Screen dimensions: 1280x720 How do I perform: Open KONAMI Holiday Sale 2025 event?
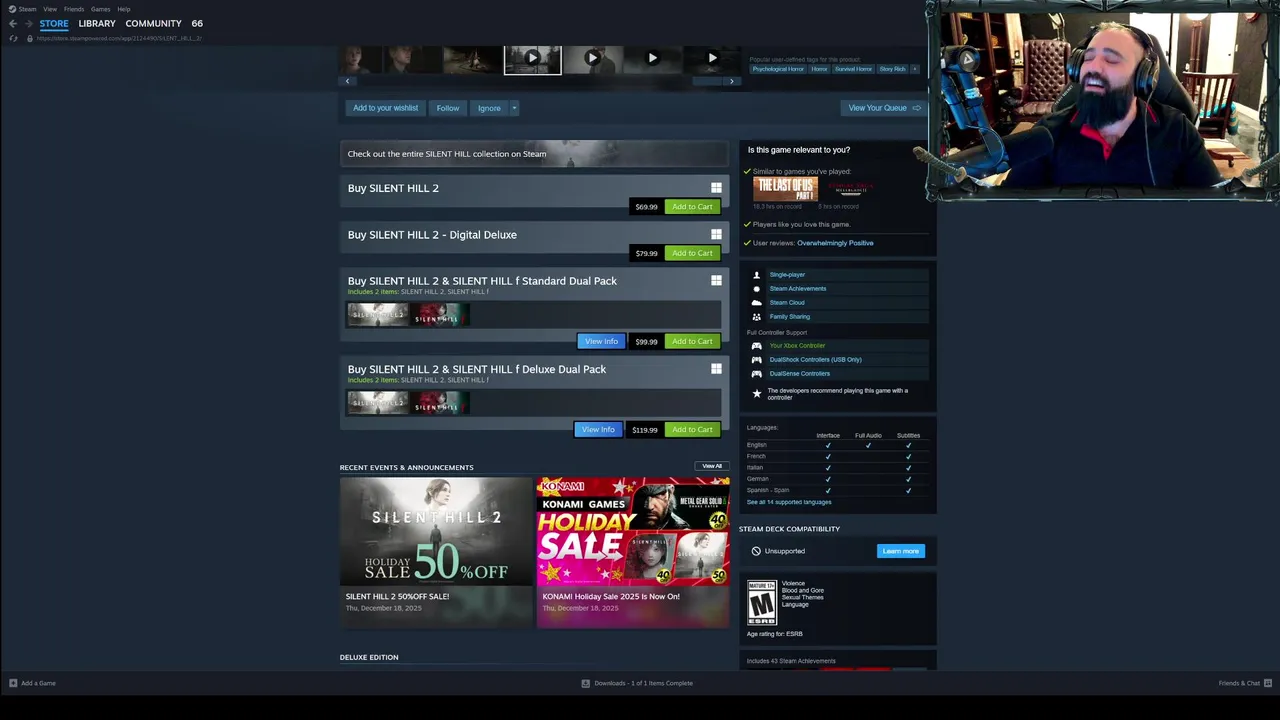633,551
